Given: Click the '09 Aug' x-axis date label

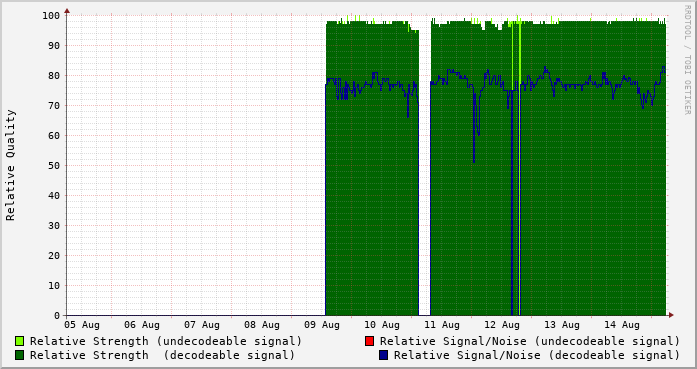Looking at the screenshot, I should pos(322,325).
